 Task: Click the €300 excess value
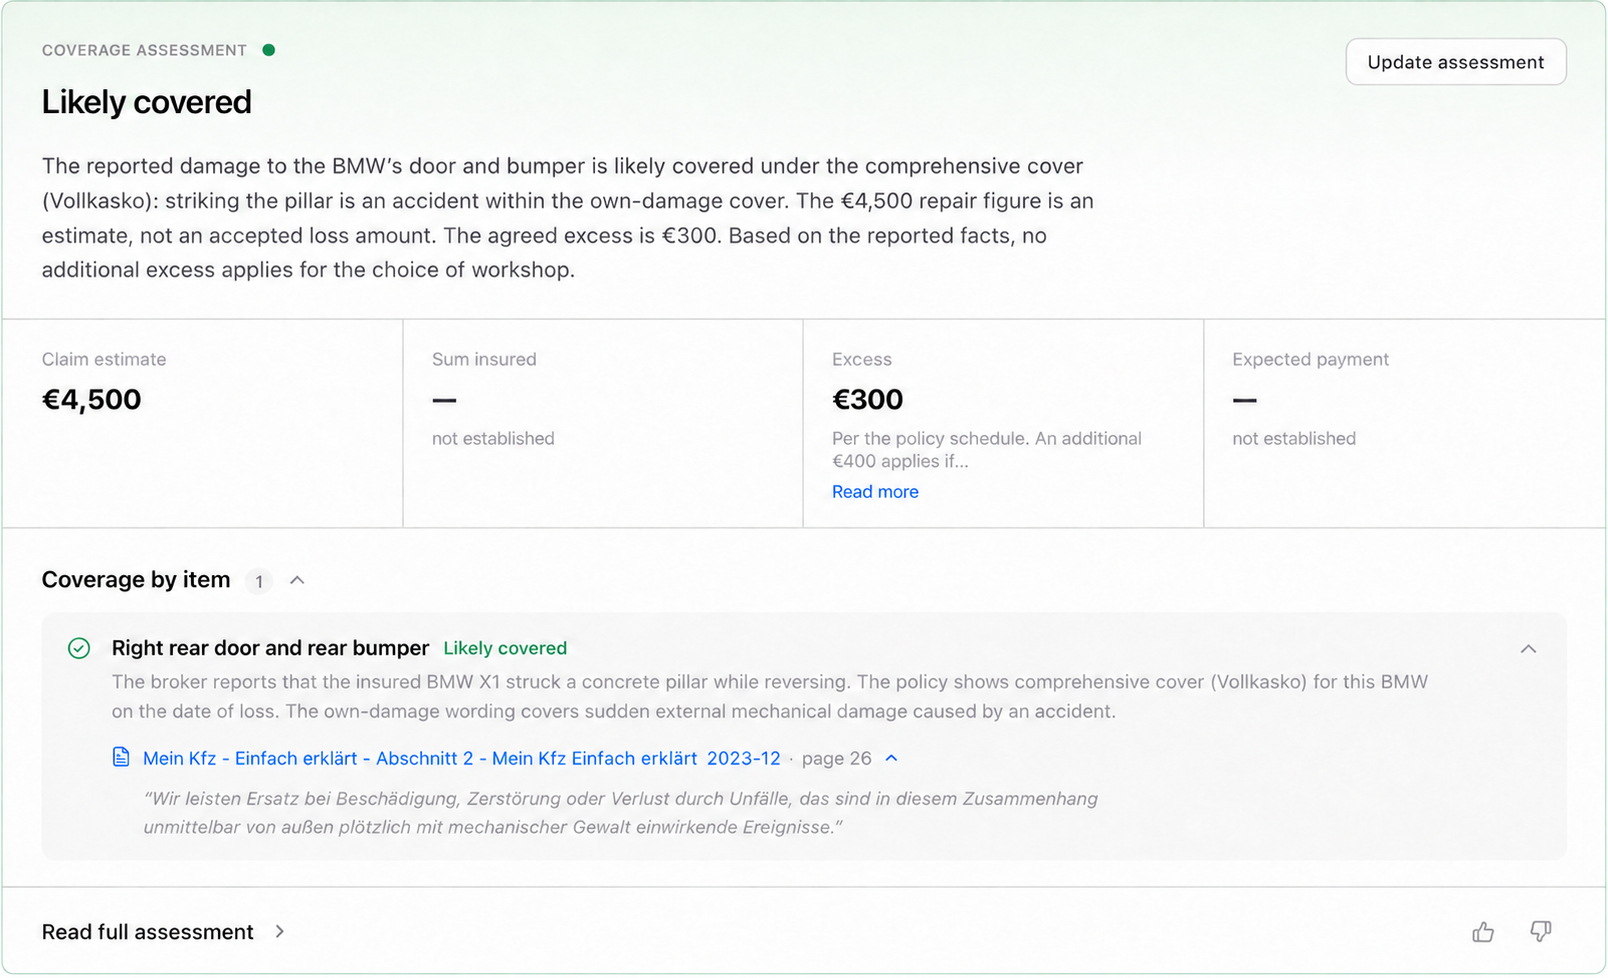click(x=868, y=400)
